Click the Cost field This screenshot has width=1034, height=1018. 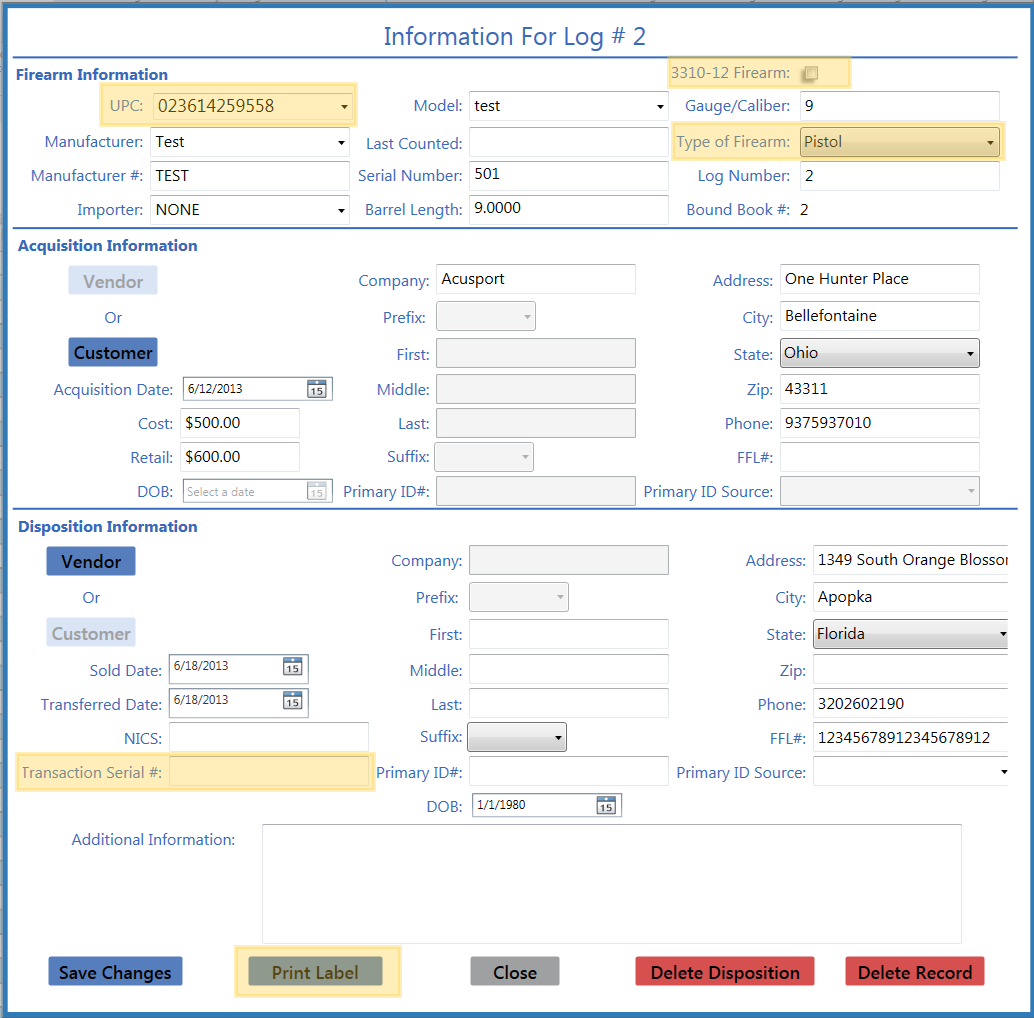click(x=240, y=423)
